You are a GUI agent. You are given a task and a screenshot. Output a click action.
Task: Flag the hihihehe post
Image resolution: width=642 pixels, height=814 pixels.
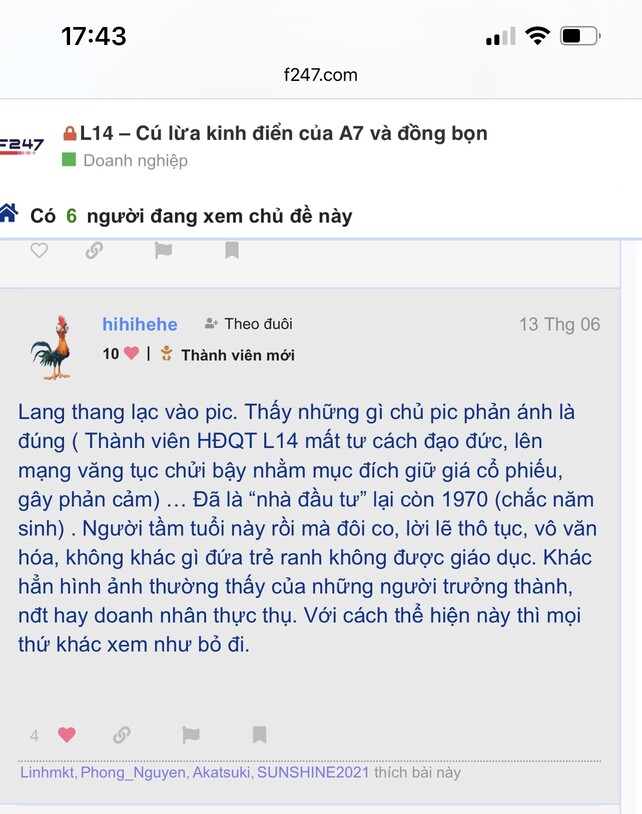[x=191, y=735]
